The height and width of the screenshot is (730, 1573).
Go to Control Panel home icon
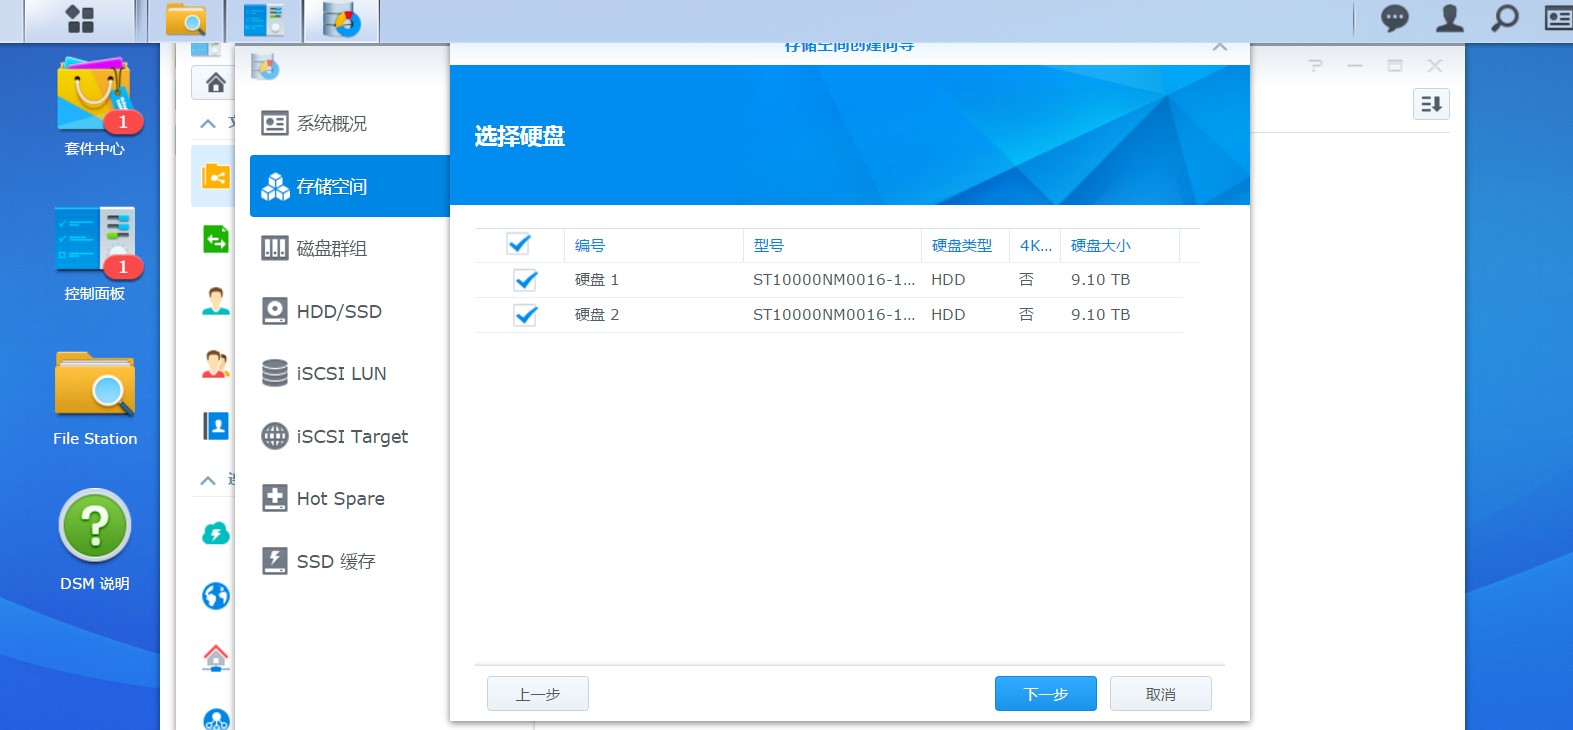(215, 82)
